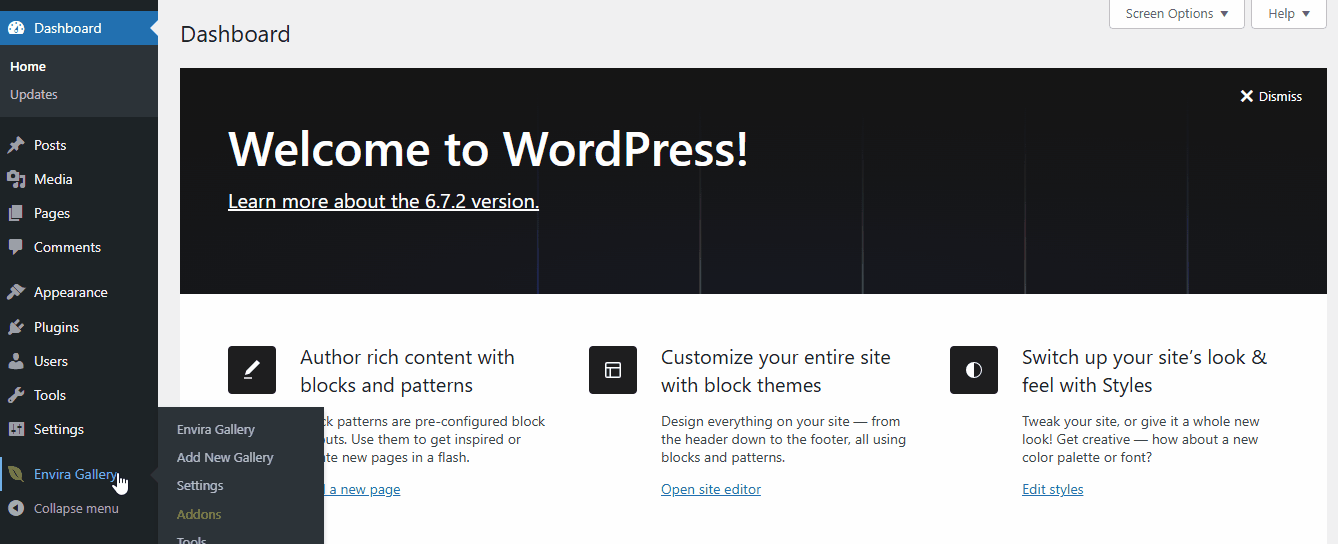Image resolution: width=1338 pixels, height=544 pixels.
Task: Expand the Help dropdown tab
Action: pos(1288,14)
